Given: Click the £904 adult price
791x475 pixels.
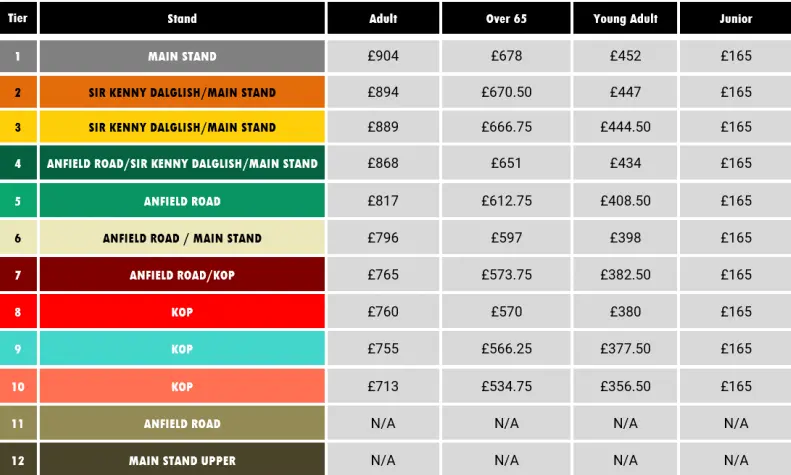Looking at the screenshot, I should click(x=383, y=56).
